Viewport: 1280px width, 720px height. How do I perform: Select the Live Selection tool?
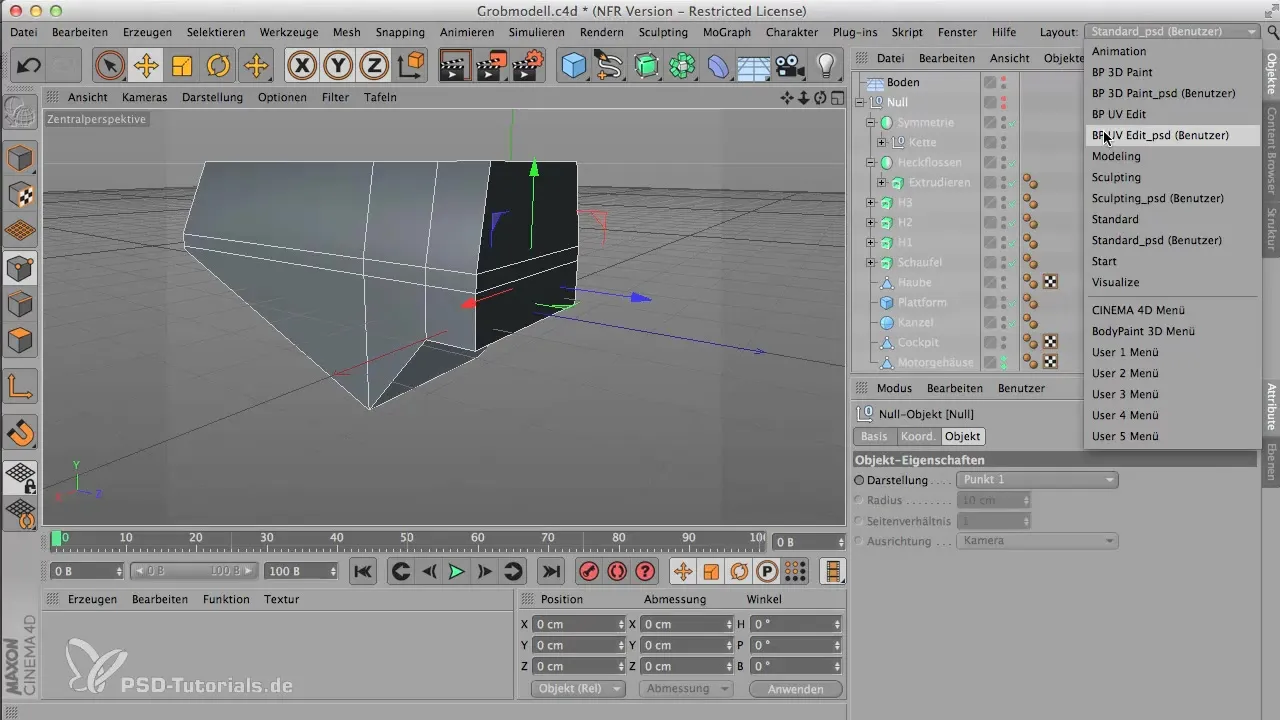[x=110, y=66]
